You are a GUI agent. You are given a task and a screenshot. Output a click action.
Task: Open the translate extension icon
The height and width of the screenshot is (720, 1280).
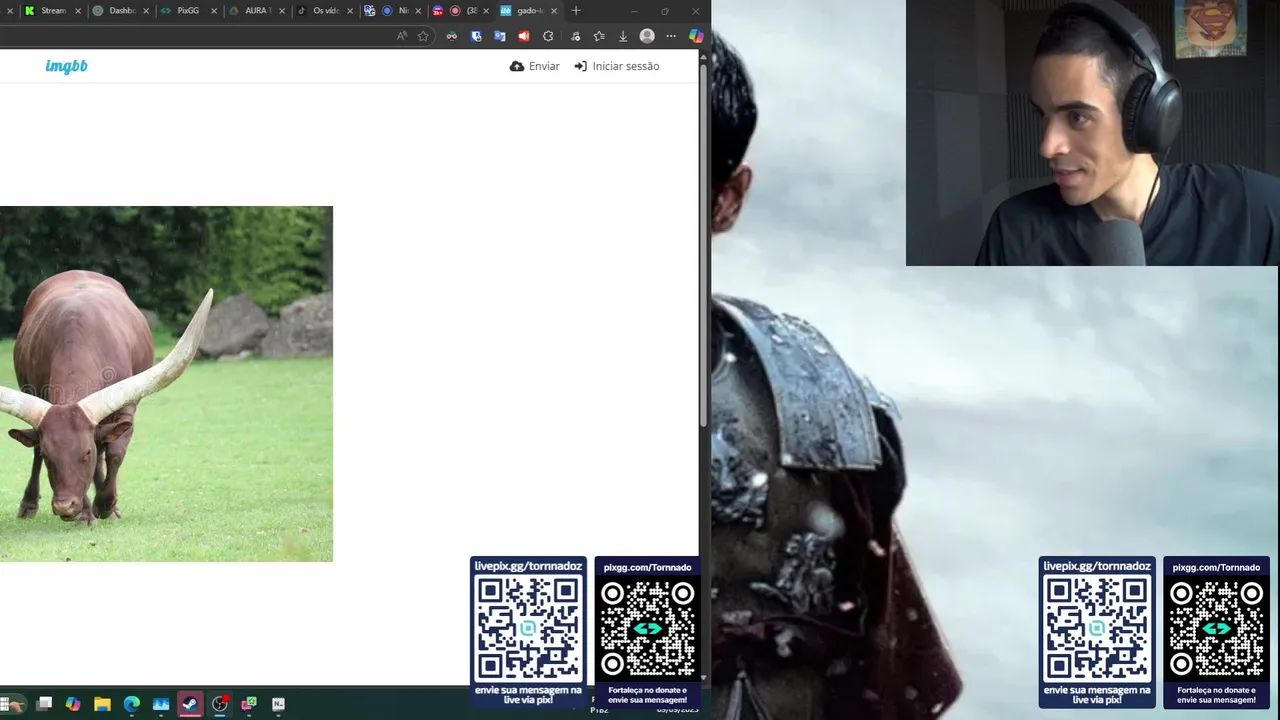(x=500, y=36)
